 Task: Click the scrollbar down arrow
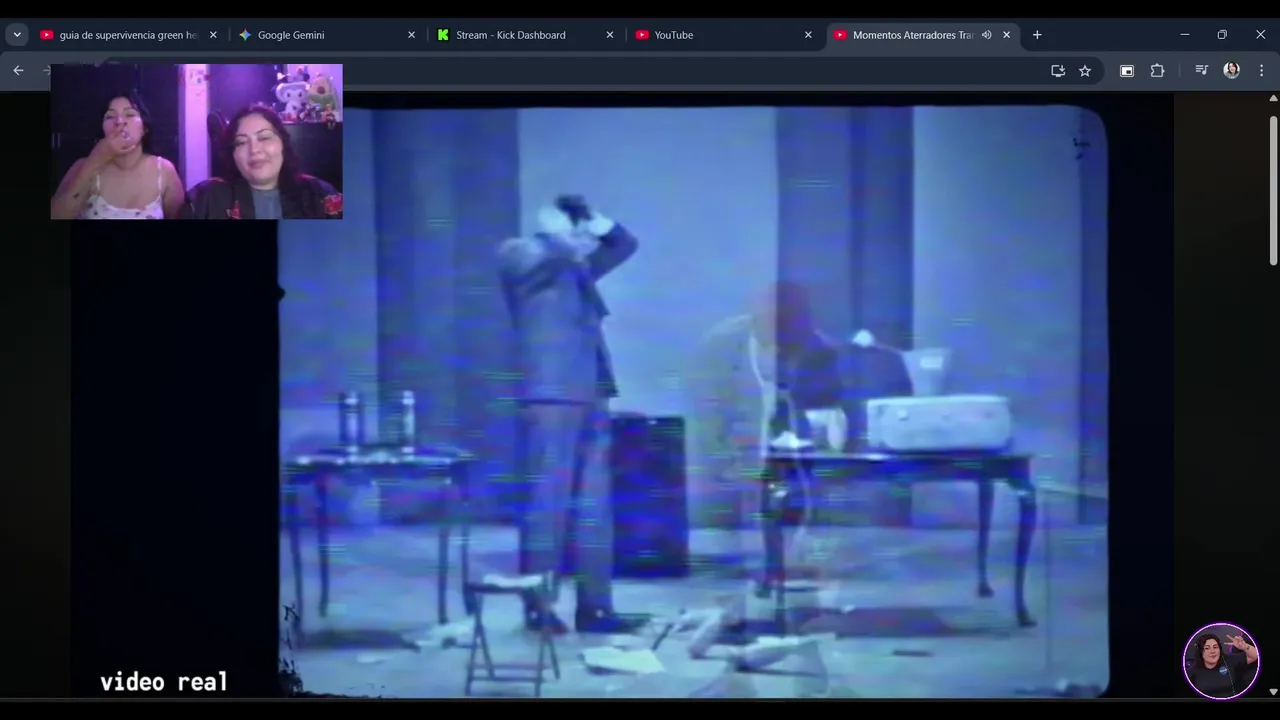point(1273,691)
